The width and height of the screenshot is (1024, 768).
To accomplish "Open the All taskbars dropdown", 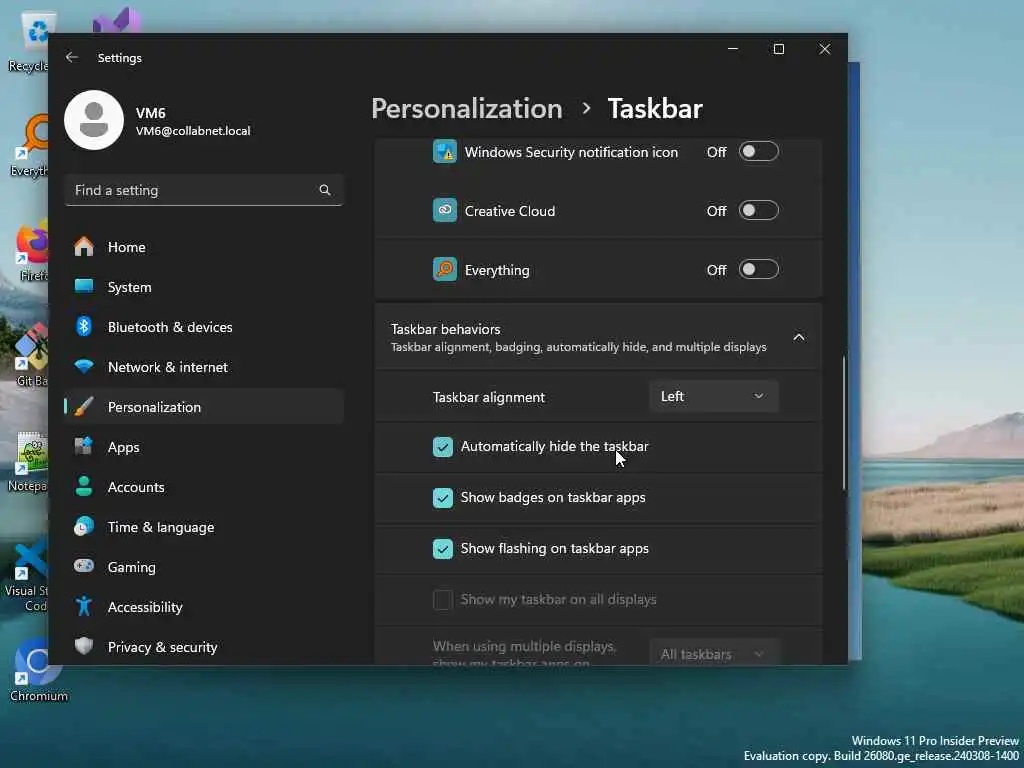I will click(x=714, y=654).
